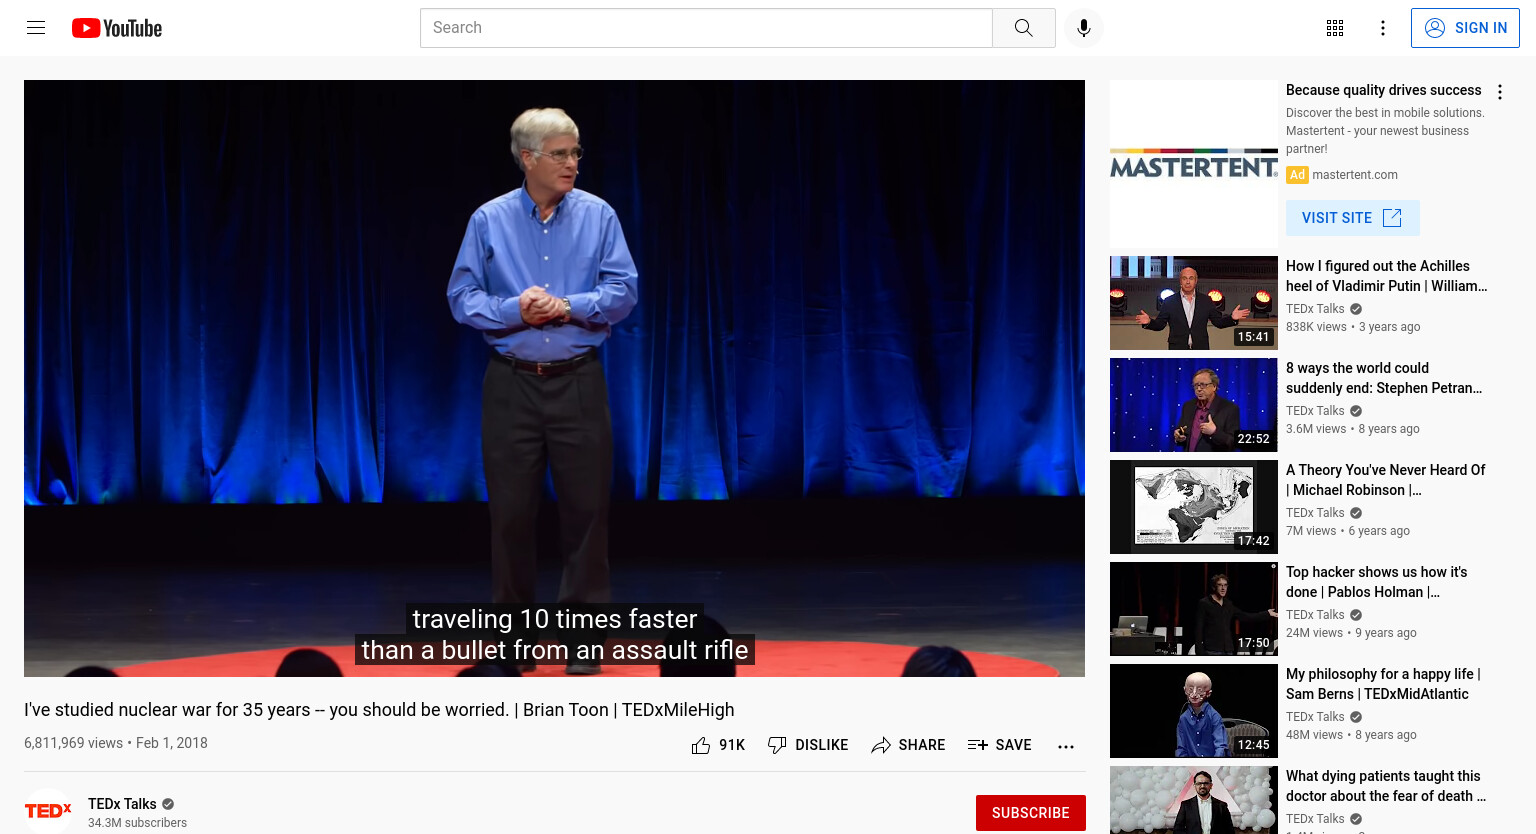The image size is (1536, 834).
Task: Click the 91K like count
Action: tap(732, 745)
